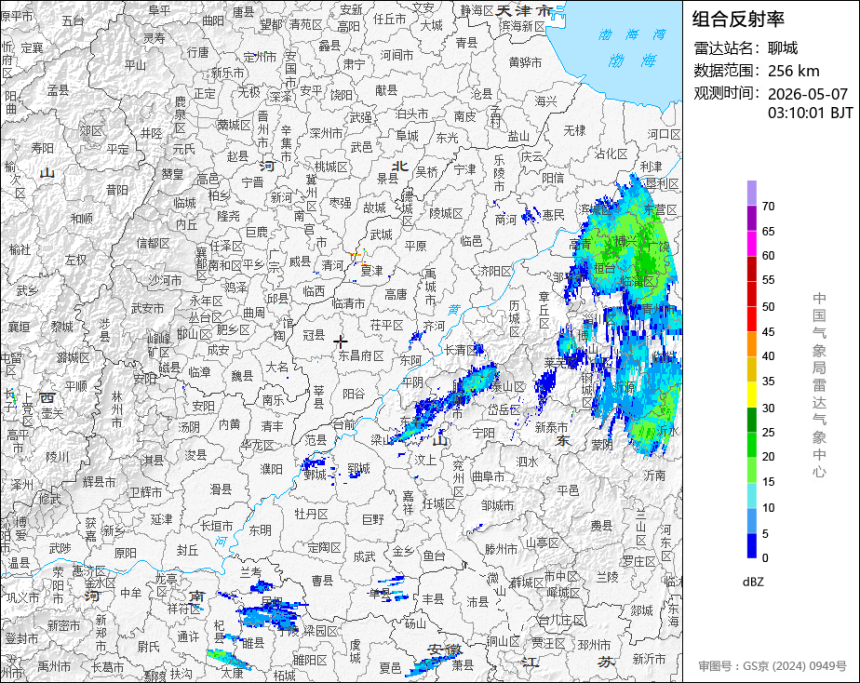
Task: Click the purple 65–70 dBZ swatch
Action: coord(752,218)
